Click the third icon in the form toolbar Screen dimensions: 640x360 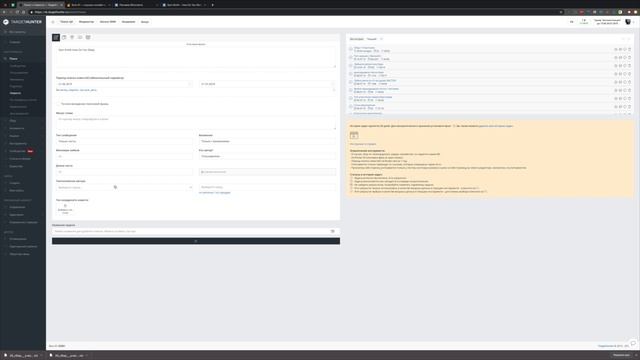pos(72,37)
